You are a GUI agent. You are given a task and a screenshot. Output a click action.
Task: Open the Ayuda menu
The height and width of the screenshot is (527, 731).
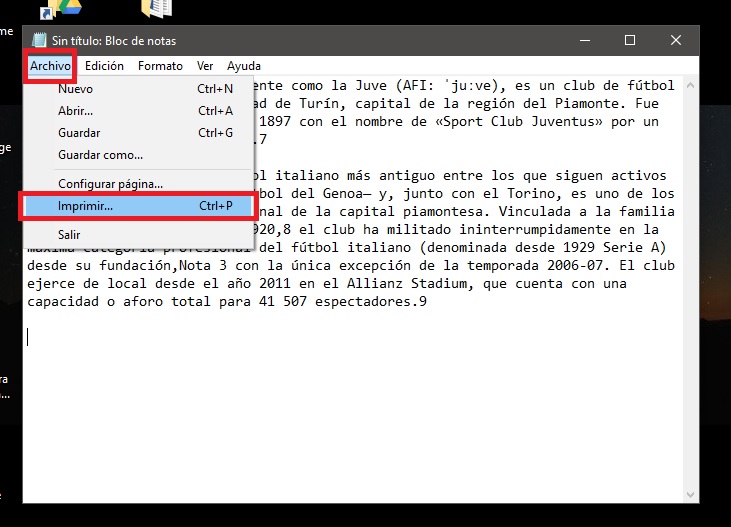(x=243, y=66)
